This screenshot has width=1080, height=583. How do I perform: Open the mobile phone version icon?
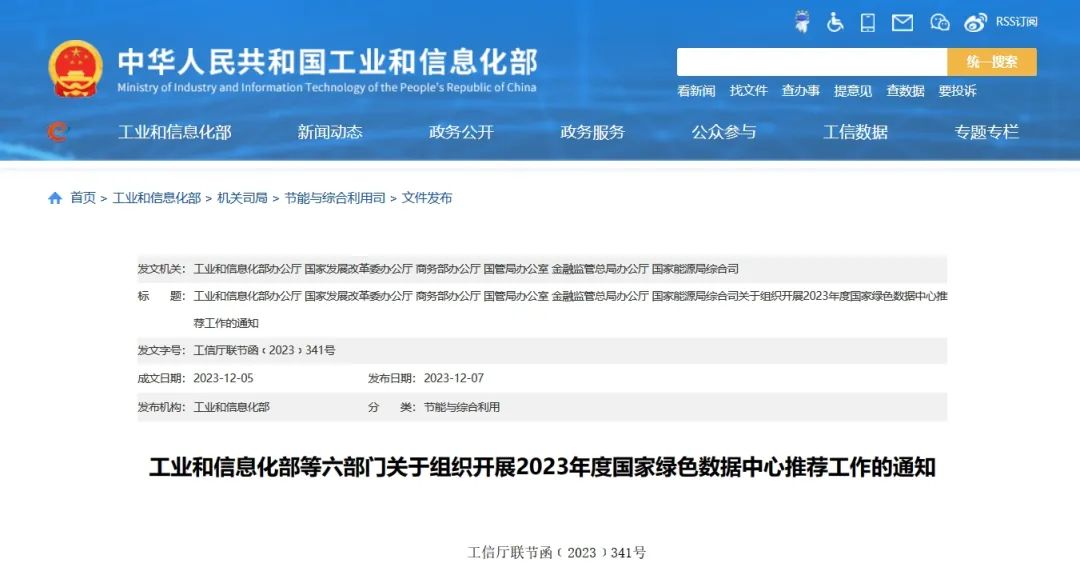click(x=868, y=23)
